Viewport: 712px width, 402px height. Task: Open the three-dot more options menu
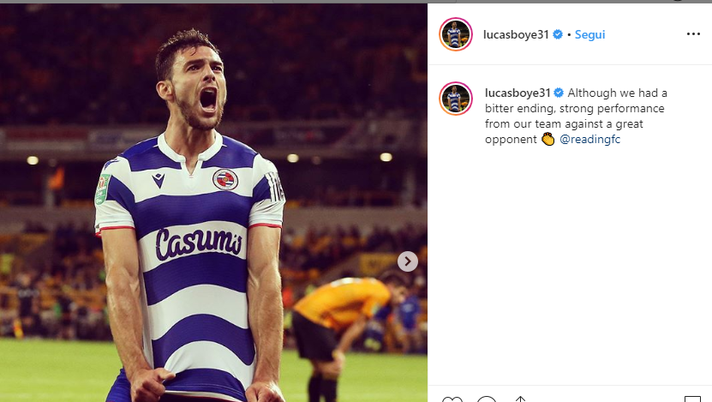[x=693, y=34]
